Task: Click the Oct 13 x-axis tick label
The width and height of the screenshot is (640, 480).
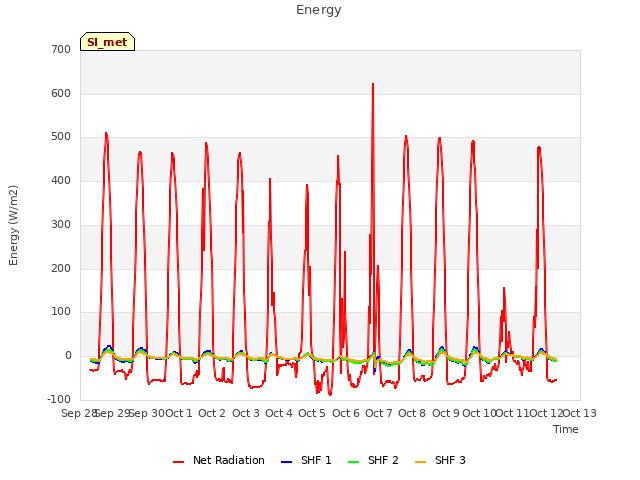Action: click(x=580, y=413)
